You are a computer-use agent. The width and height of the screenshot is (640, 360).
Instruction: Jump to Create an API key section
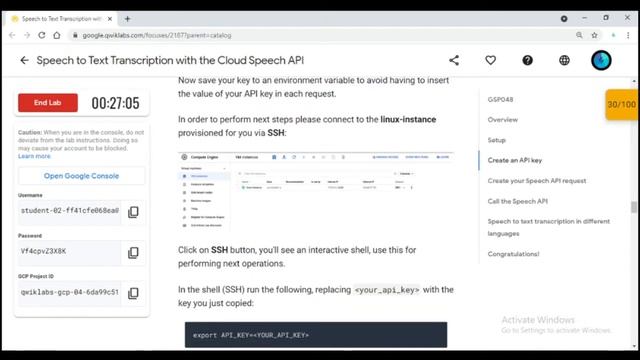[515, 160]
